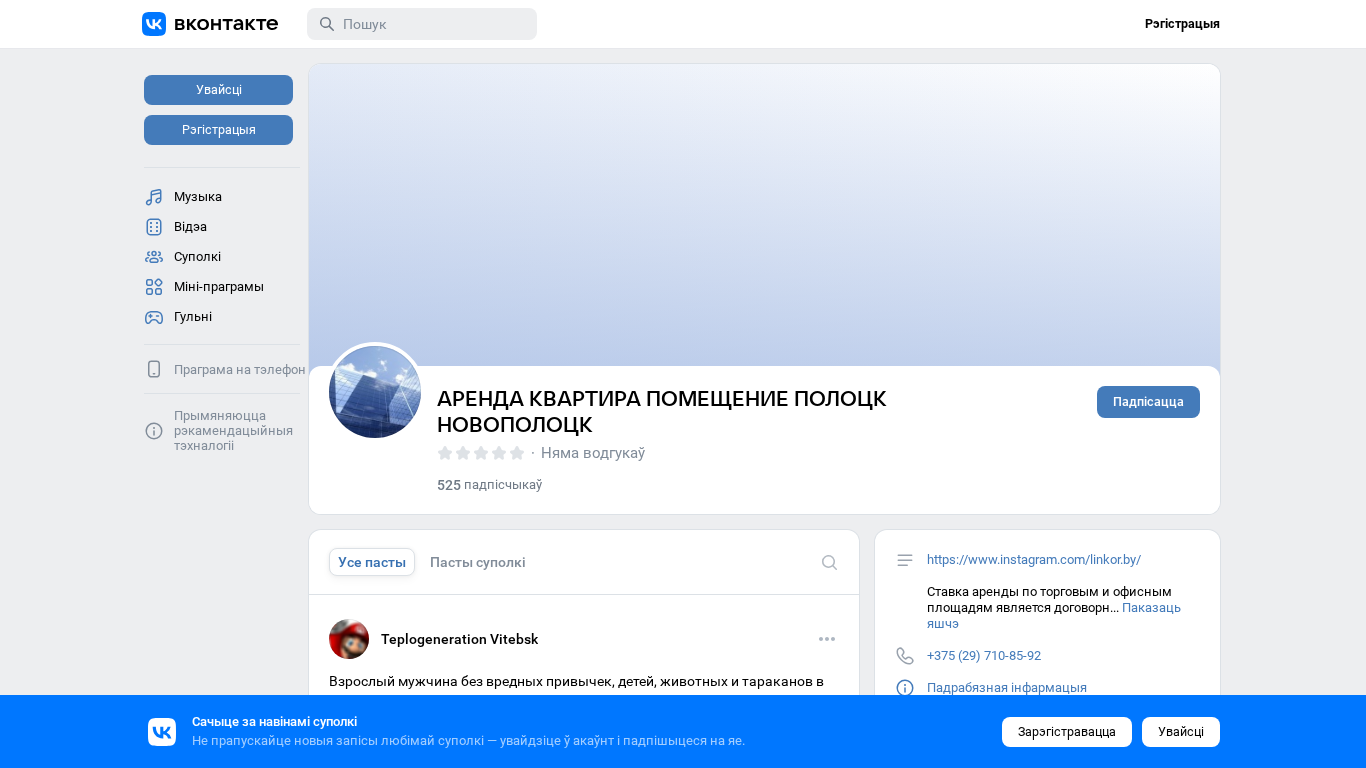This screenshot has height=768, width=1366.
Task: Click the Няма водгукаў reviews text
Action: tap(593, 453)
